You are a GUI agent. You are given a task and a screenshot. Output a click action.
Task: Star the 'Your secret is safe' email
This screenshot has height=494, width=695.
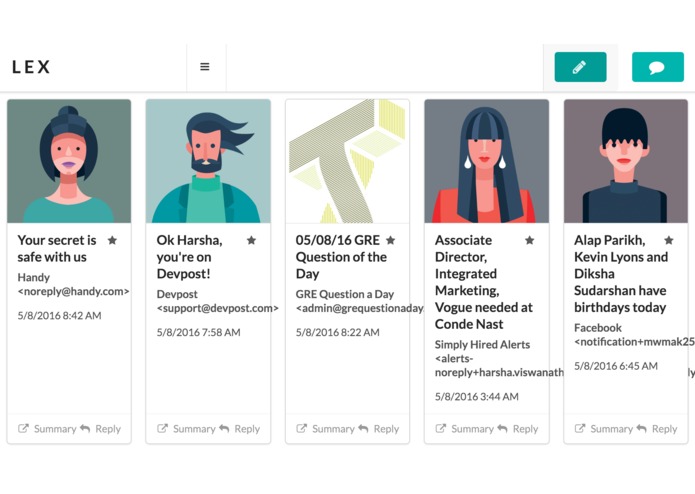pyautogui.click(x=113, y=240)
